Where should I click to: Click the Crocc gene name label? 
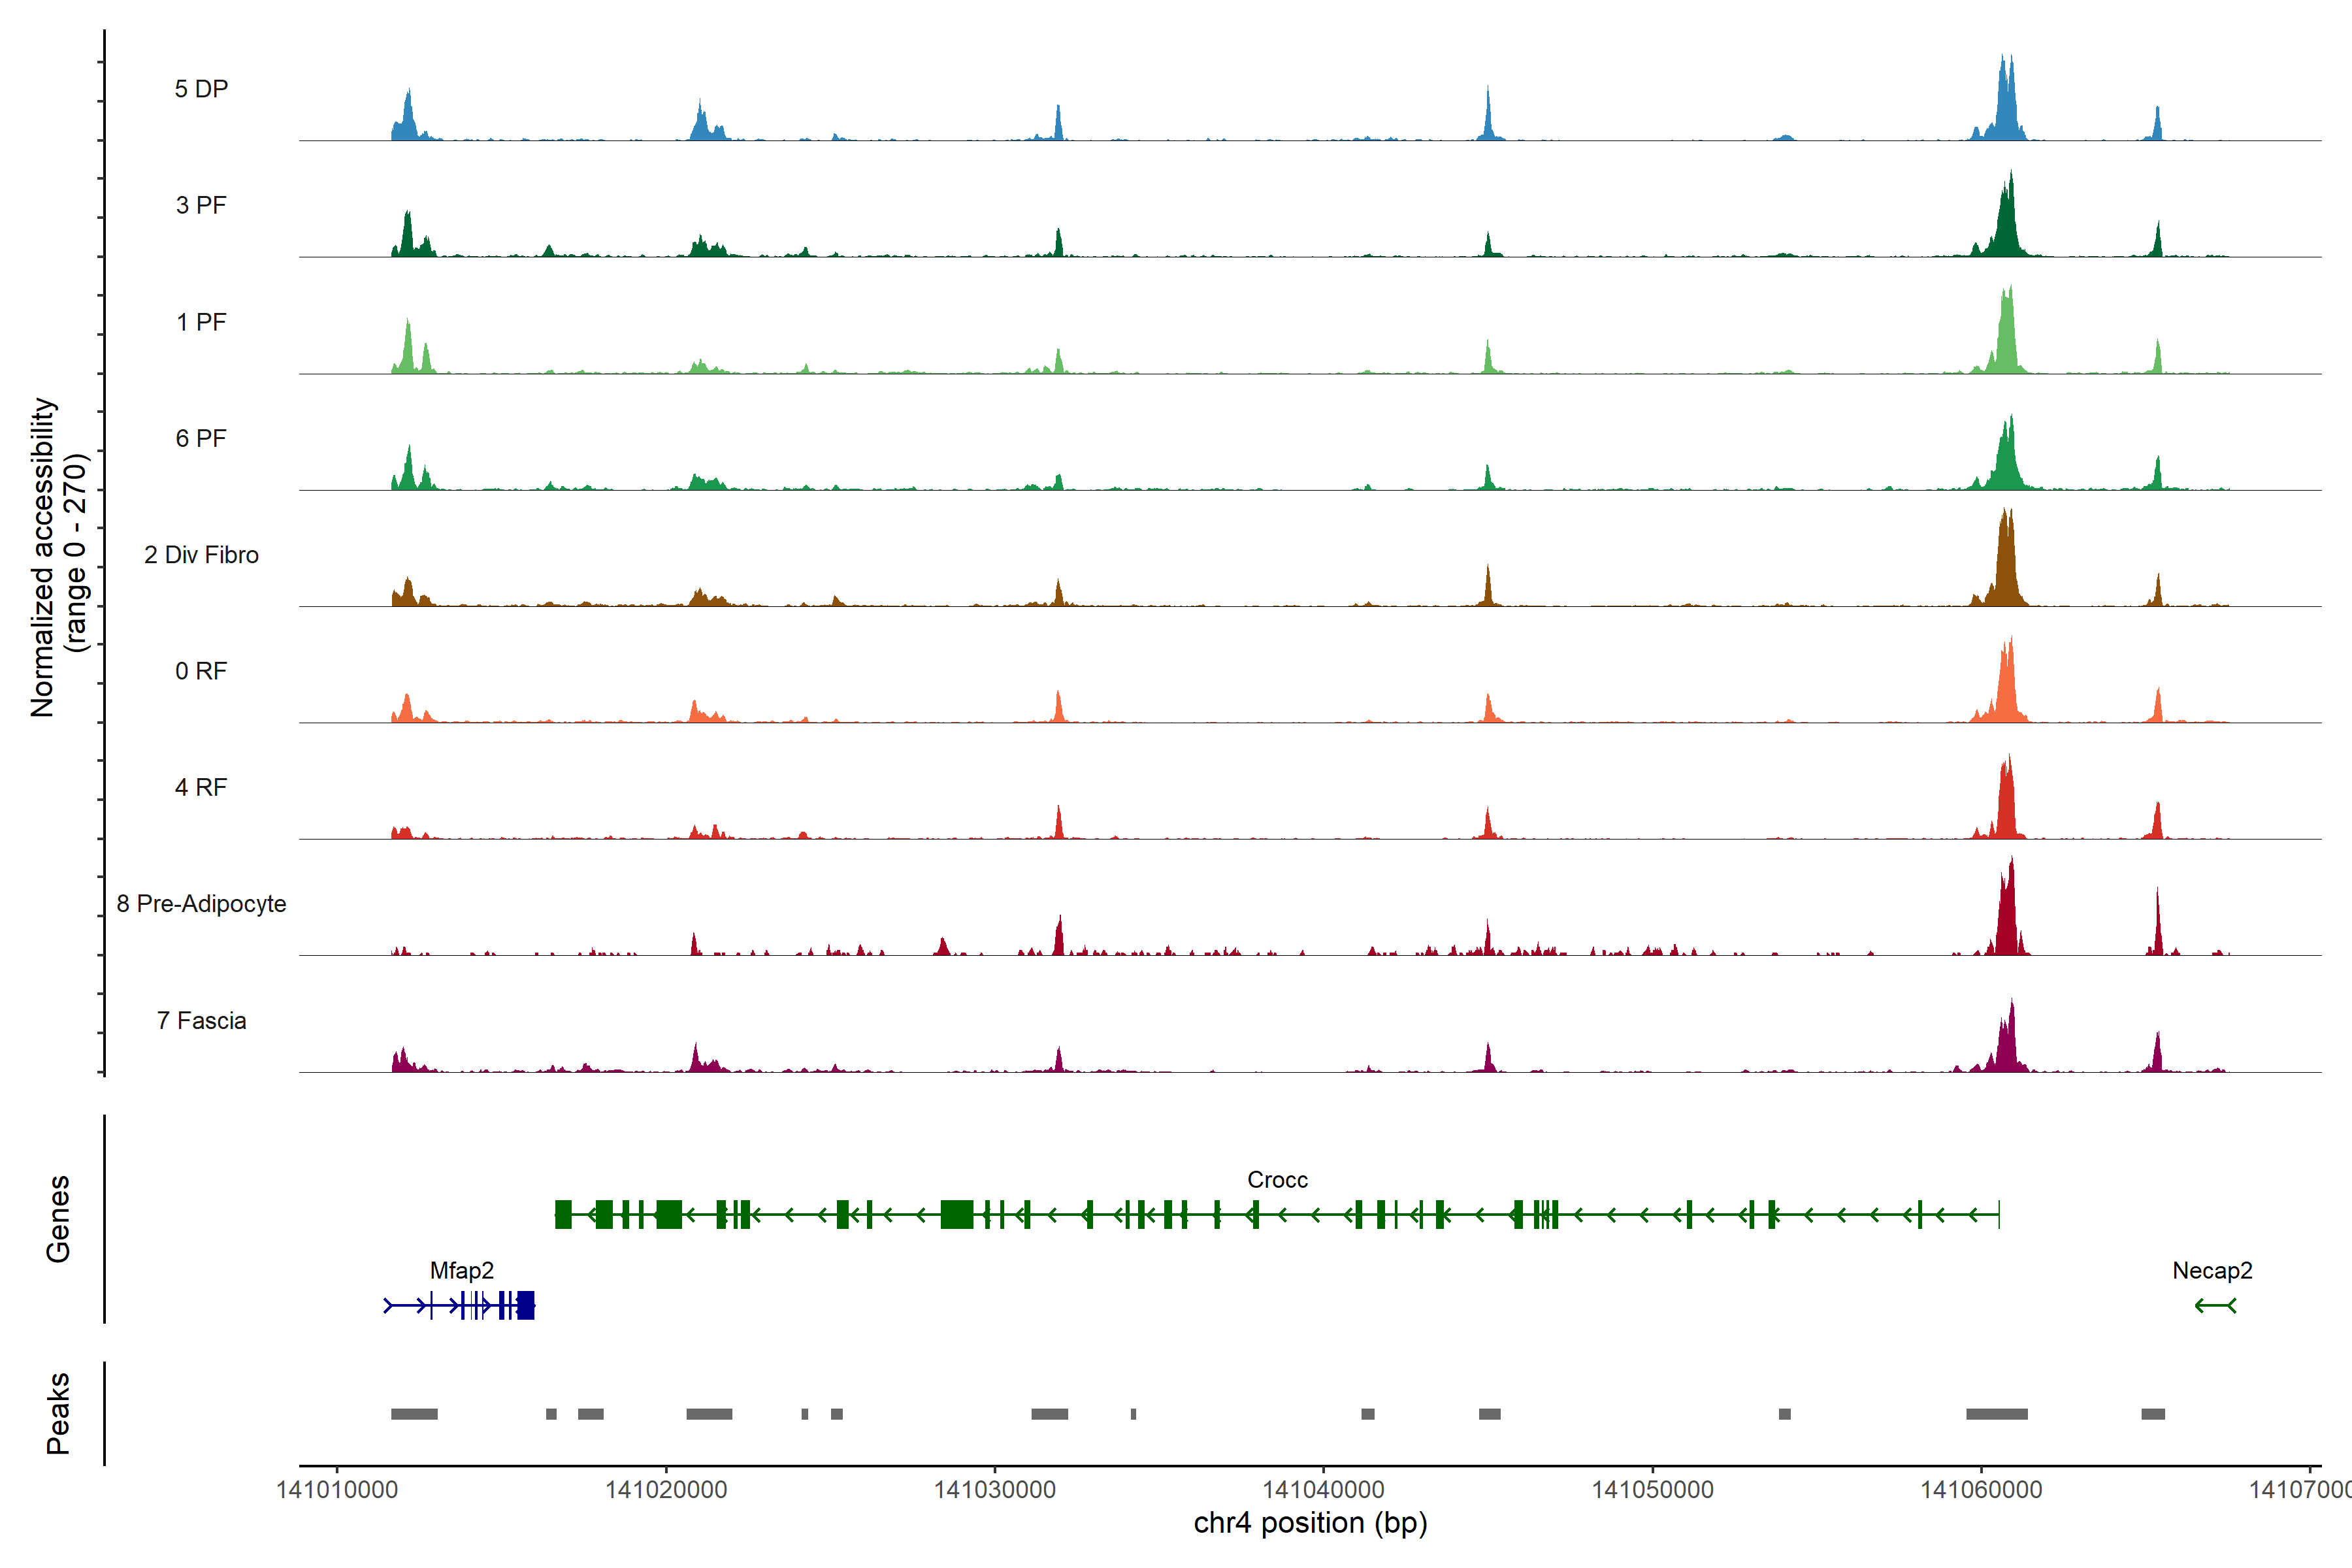click(x=1277, y=1180)
